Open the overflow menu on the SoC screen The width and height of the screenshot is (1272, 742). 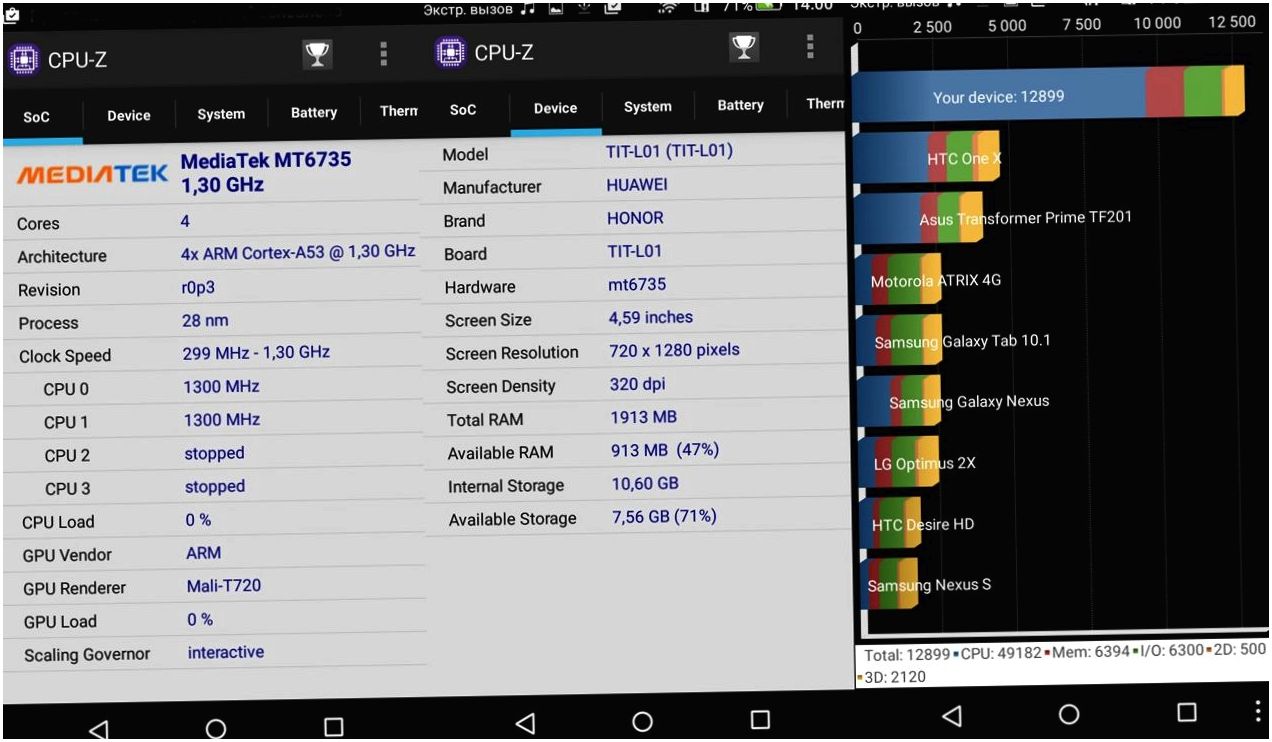[383, 55]
